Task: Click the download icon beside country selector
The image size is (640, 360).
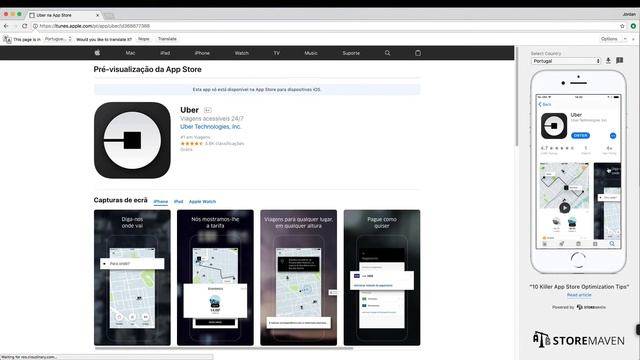Action: [x=608, y=60]
